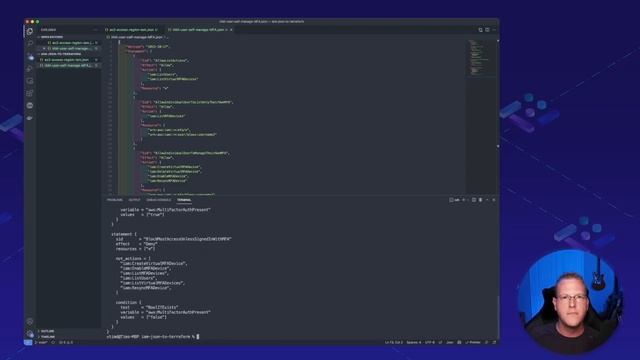Click the split editor icon in editor toolbar
Screen dimensions: 640x360
487,30
